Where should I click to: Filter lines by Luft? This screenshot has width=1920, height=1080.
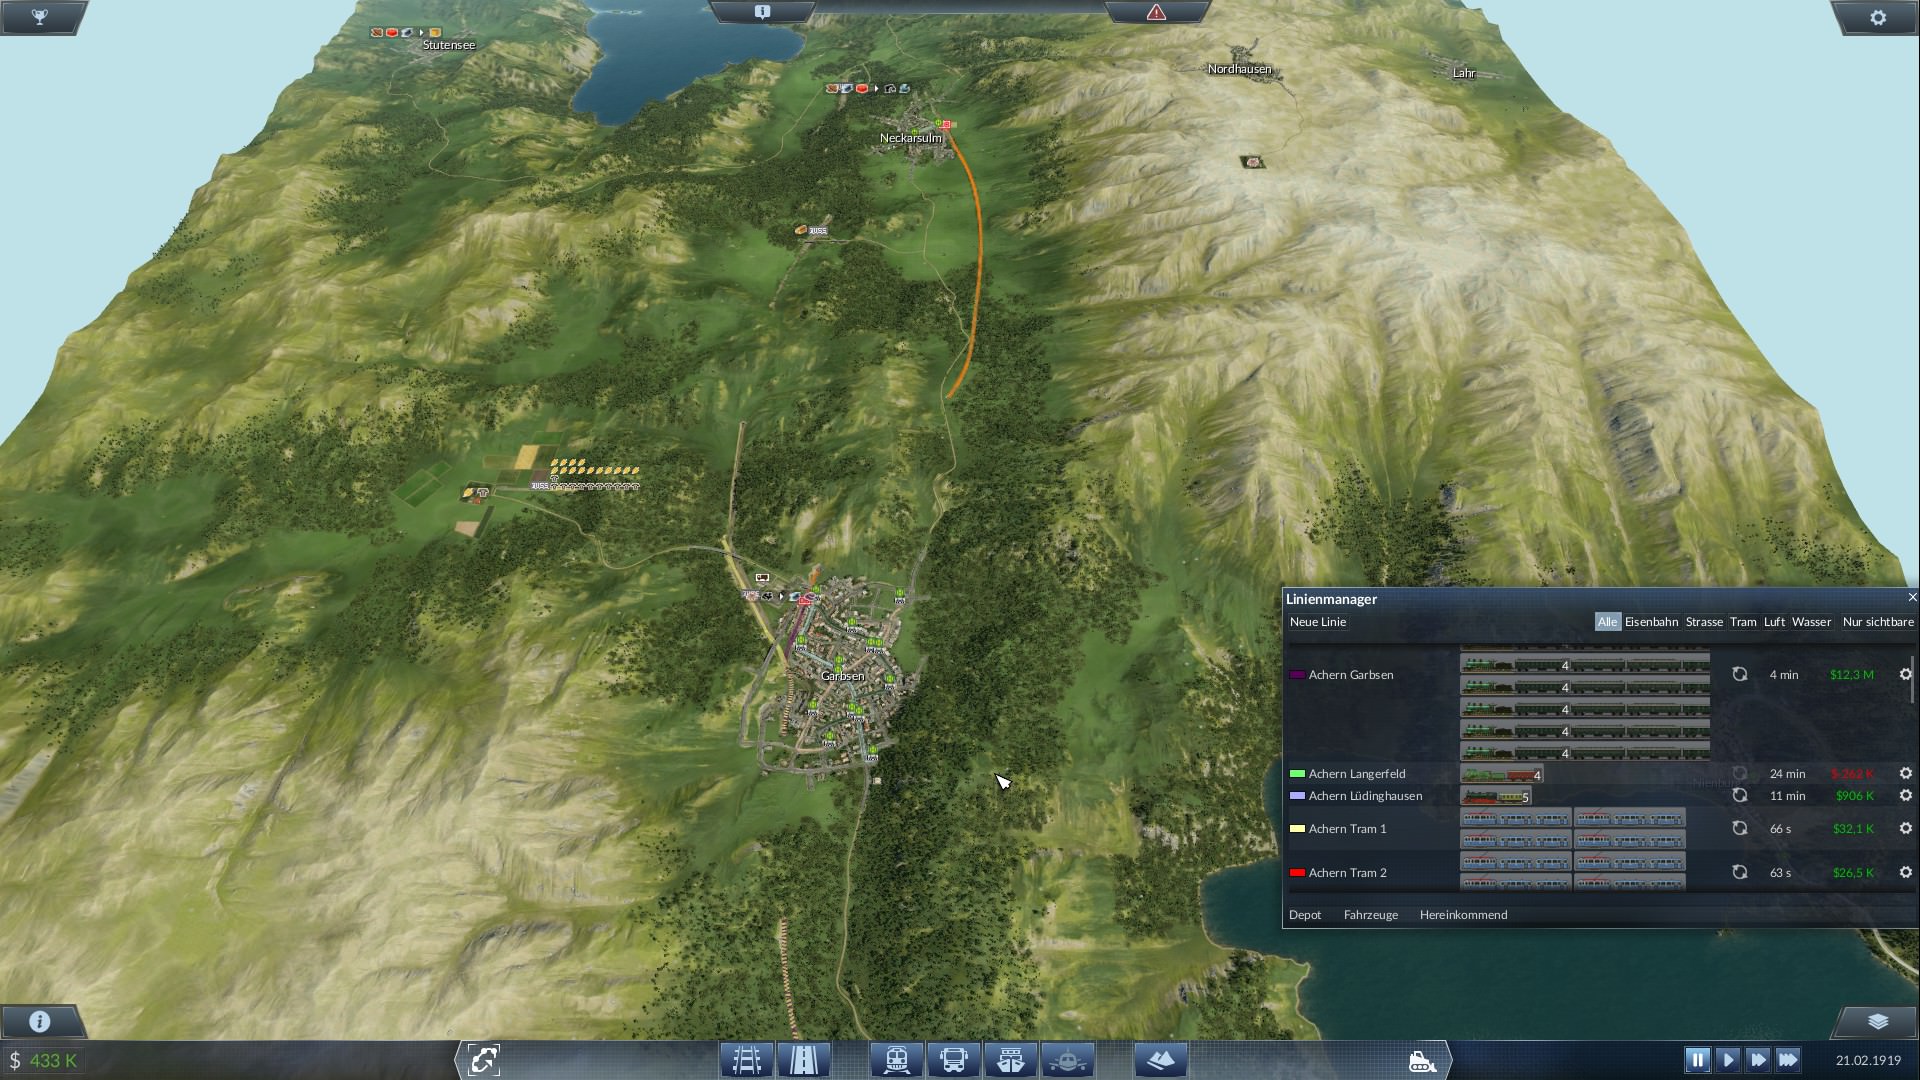tap(1774, 622)
